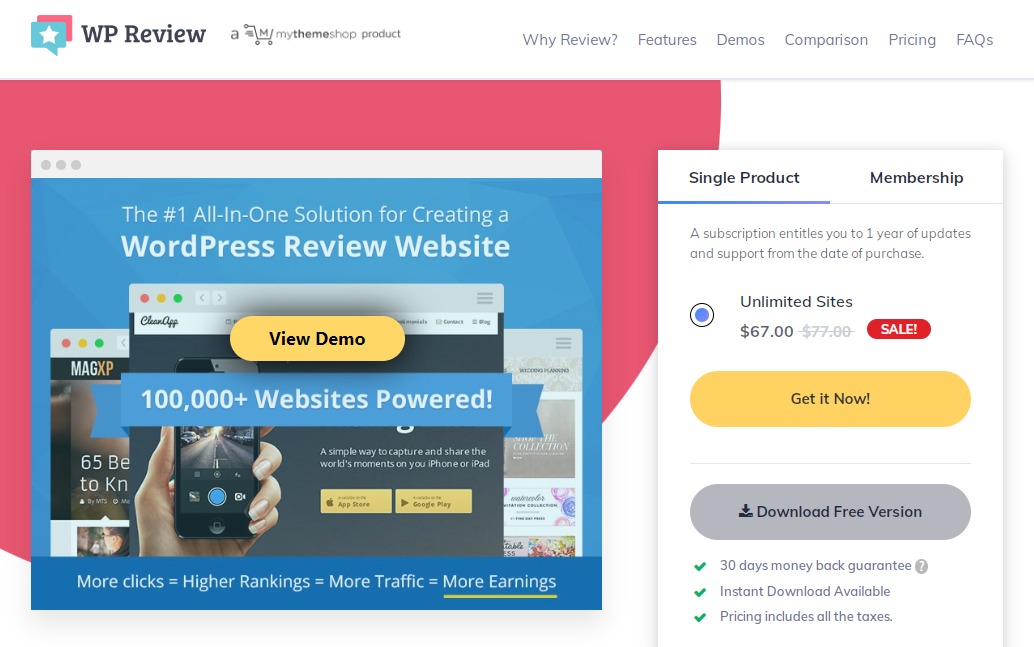This screenshot has height=647, width=1034.
Task: Open the Why Review? menu item
Action: [570, 40]
